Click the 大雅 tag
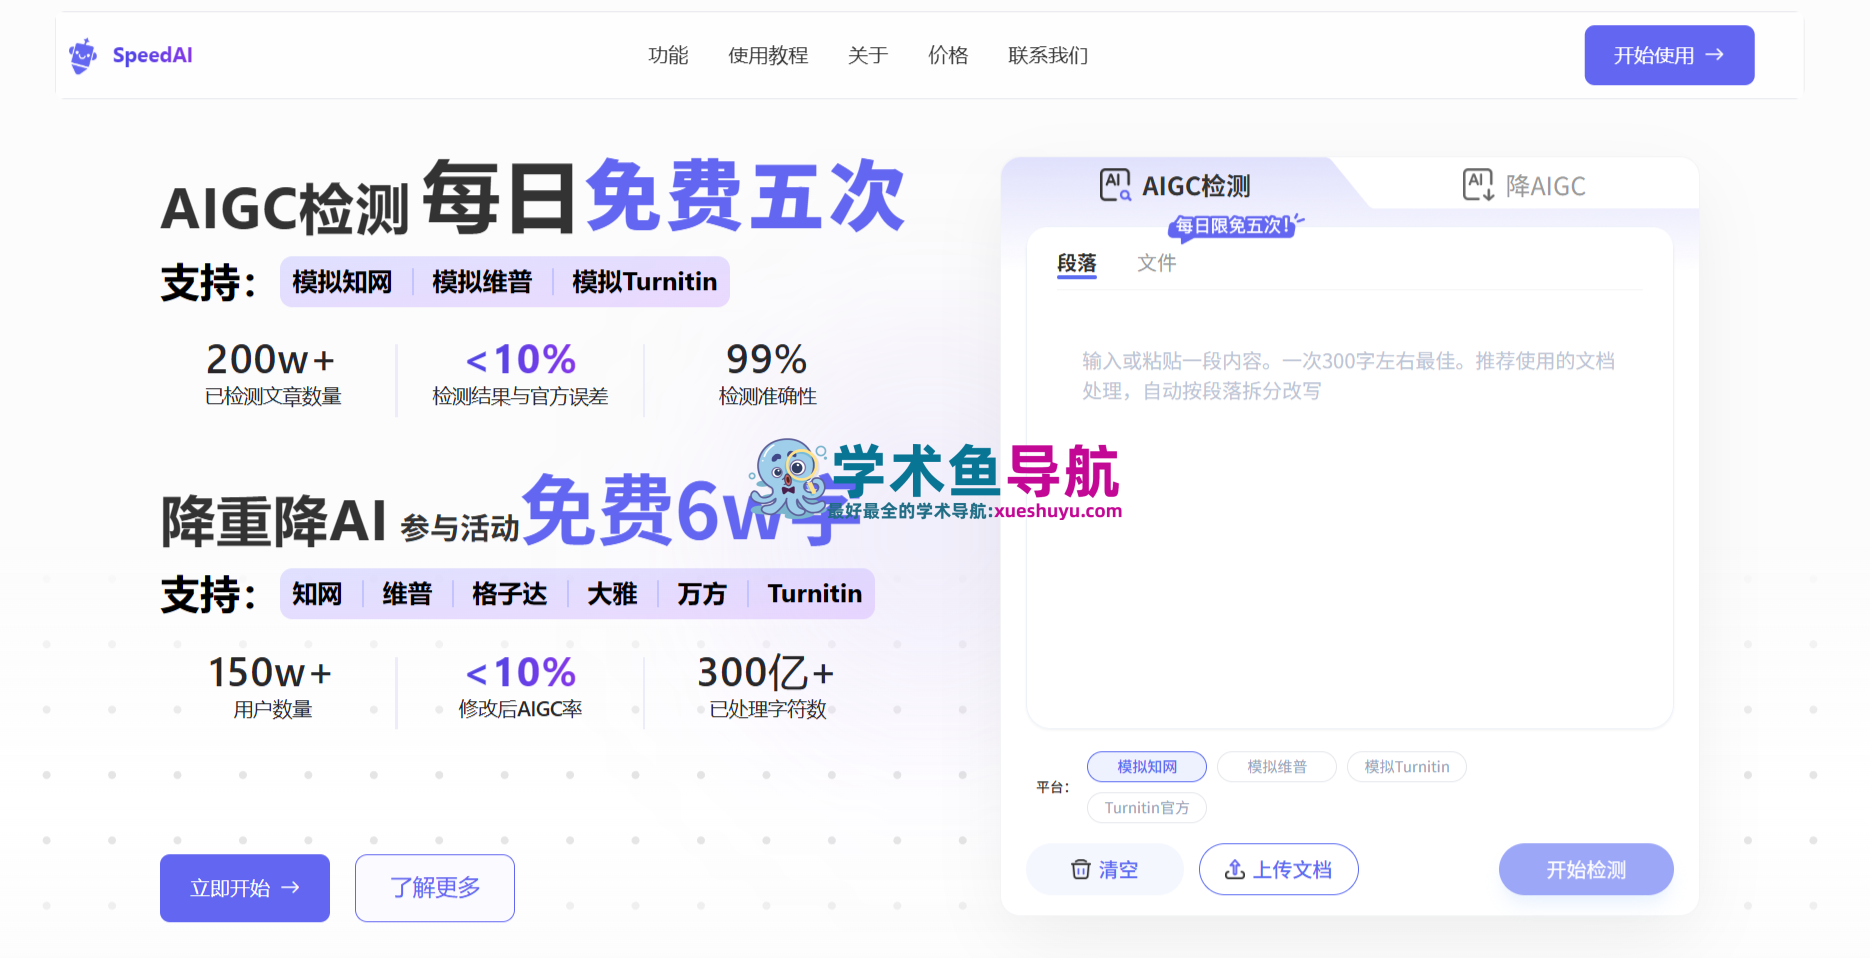The image size is (1870, 958). coord(612,594)
